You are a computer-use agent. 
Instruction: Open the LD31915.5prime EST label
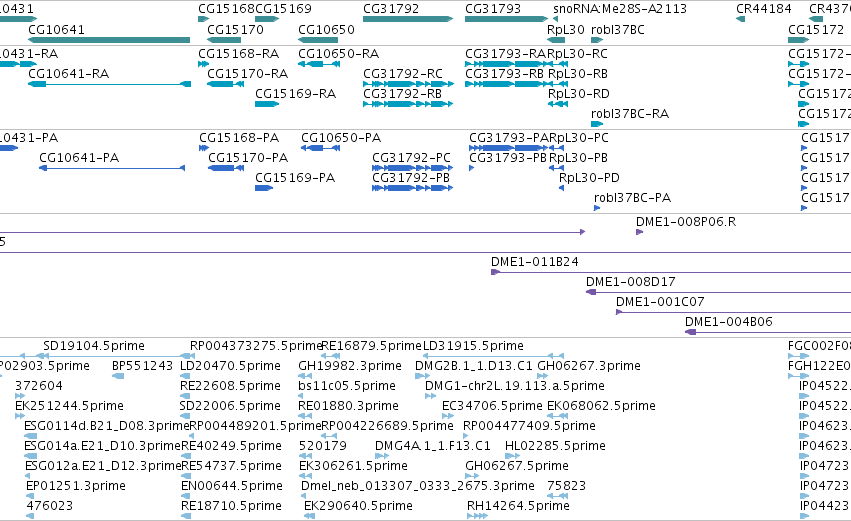tap(473, 346)
